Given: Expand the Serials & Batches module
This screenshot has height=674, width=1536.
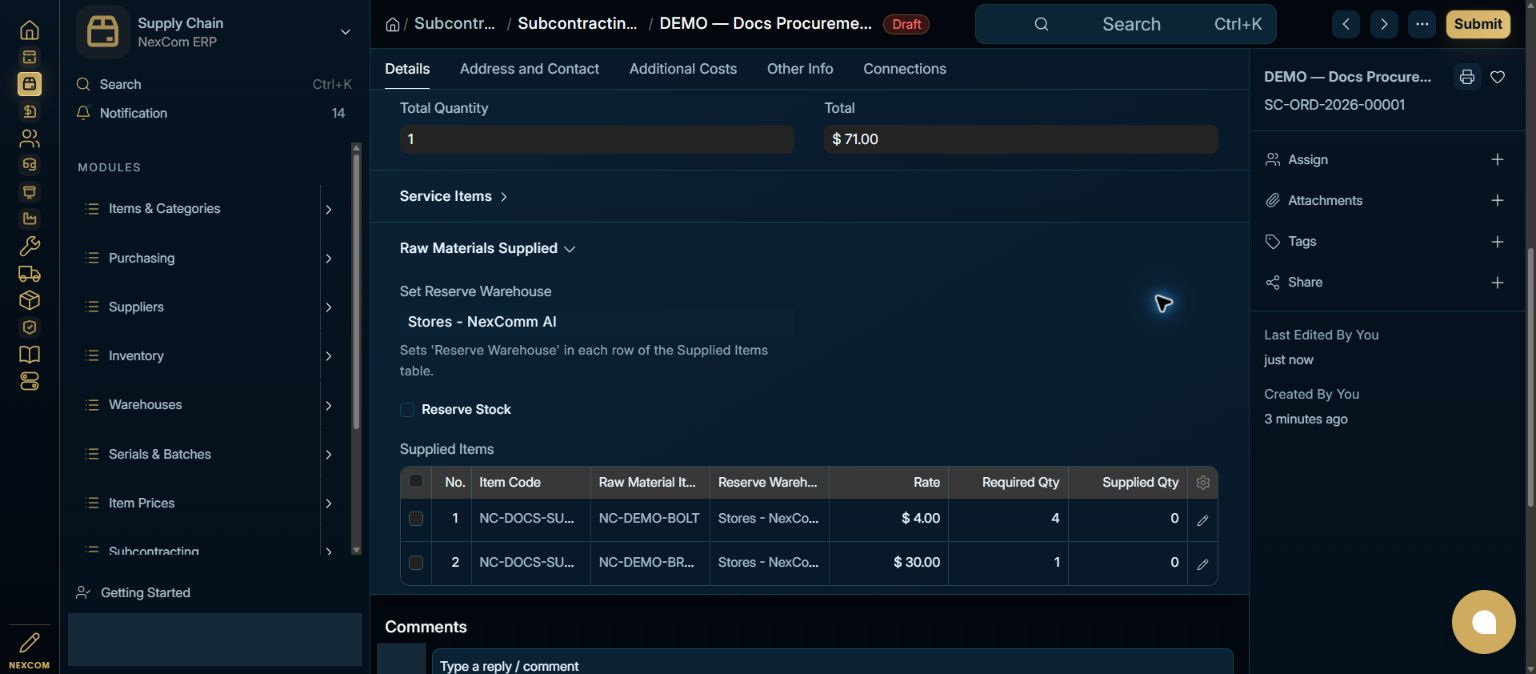Looking at the screenshot, I should [x=328, y=455].
